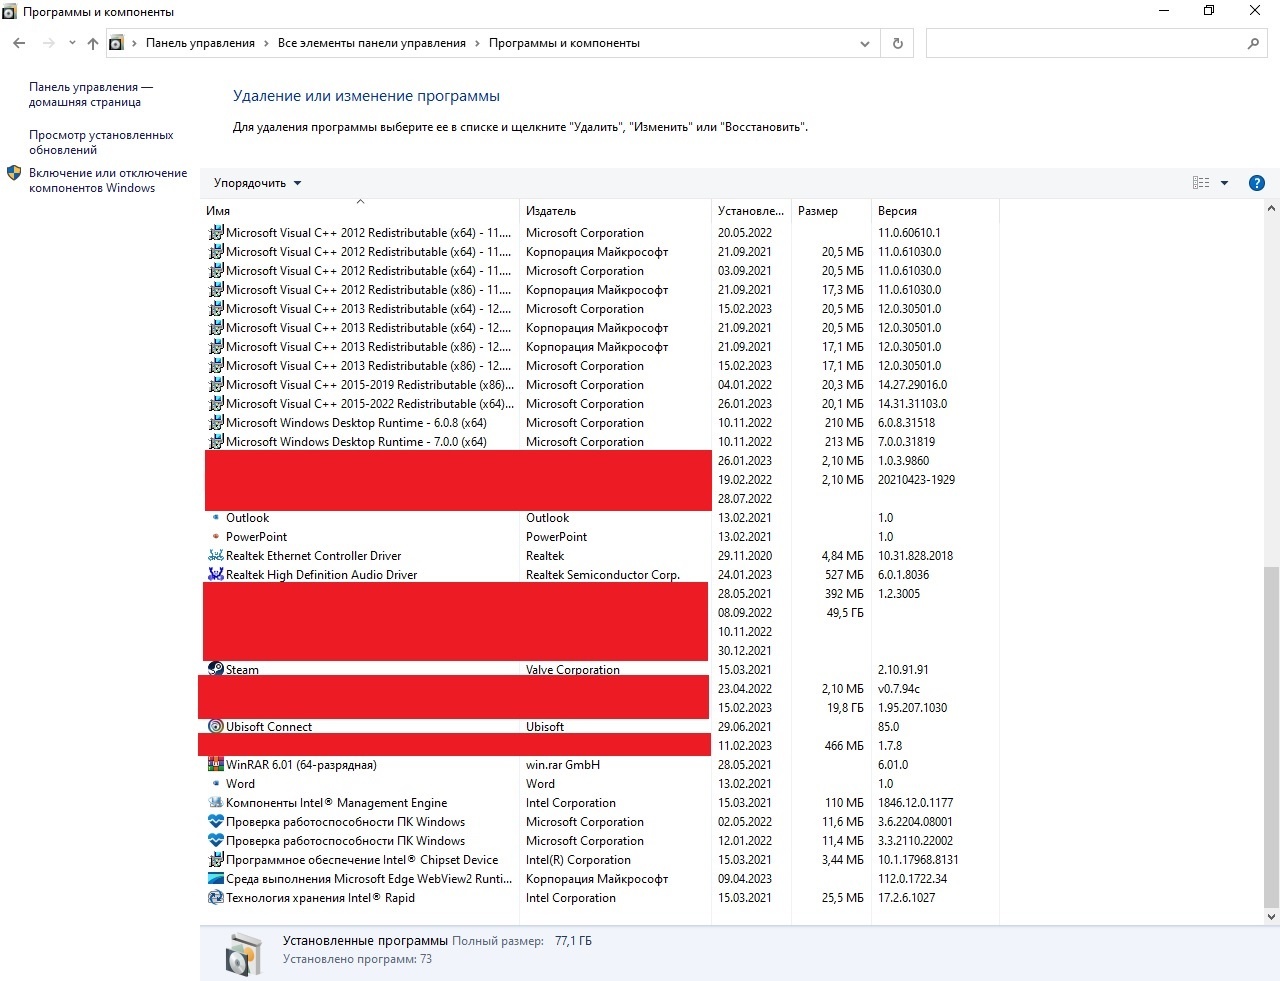Select Проверка работоспособности ПК Windows 3.6.2204.08001 icon
Screen dimensions: 1280x981
point(216,822)
